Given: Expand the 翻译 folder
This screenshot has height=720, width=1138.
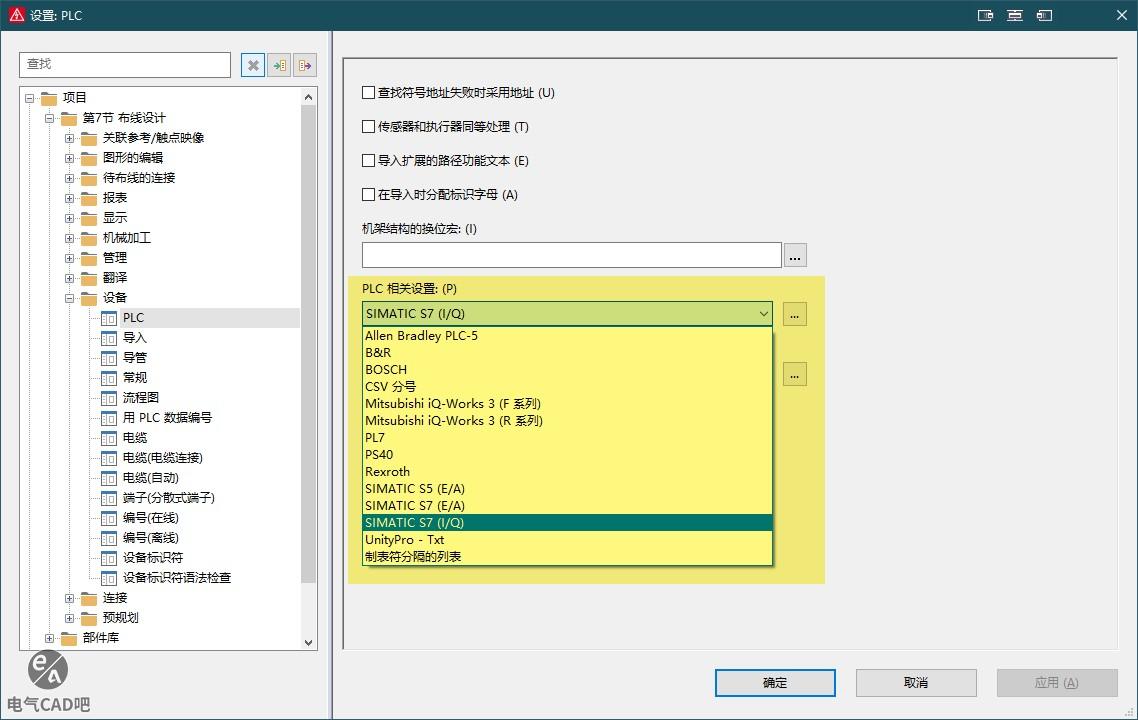Looking at the screenshot, I should coord(70,278).
